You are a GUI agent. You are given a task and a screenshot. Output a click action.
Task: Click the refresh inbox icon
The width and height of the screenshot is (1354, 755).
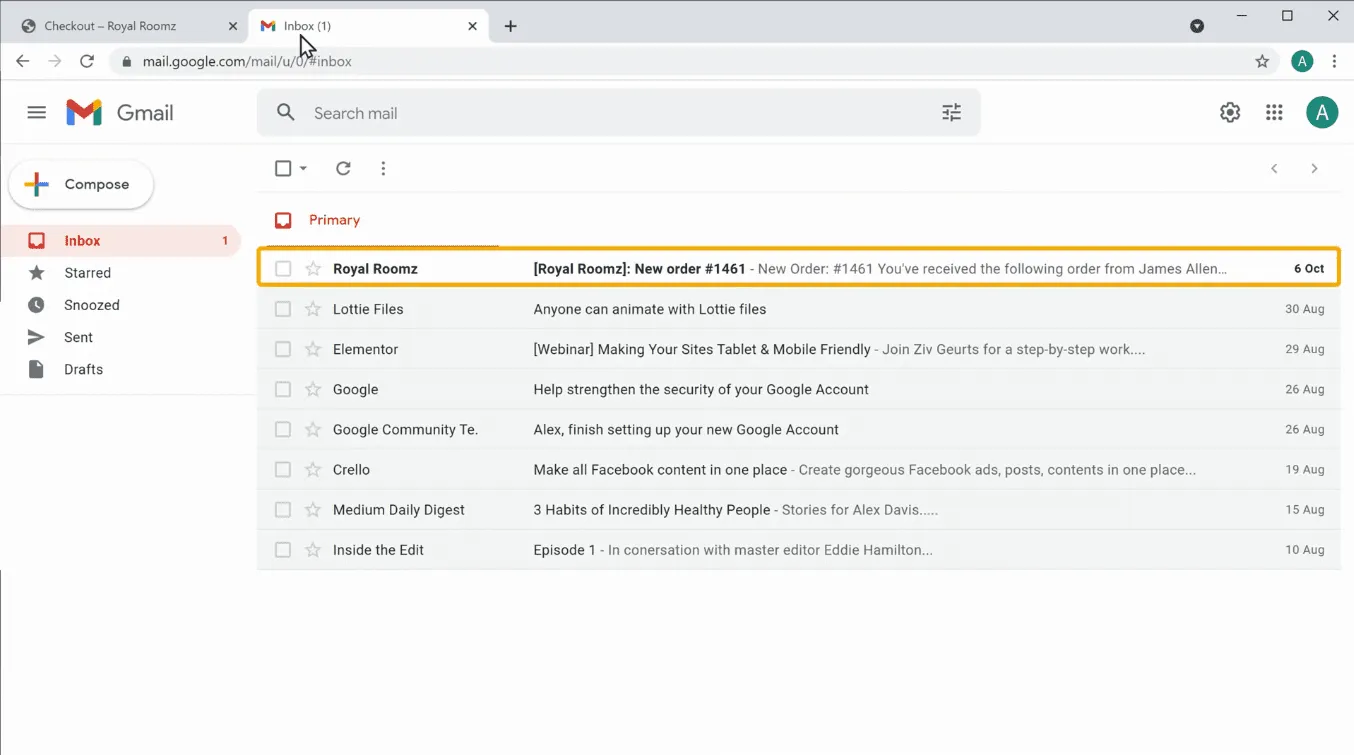click(x=343, y=169)
